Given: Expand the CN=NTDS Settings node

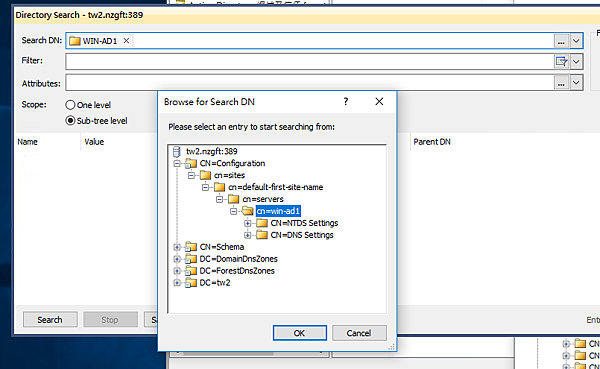Looking at the screenshot, I should coord(248,223).
